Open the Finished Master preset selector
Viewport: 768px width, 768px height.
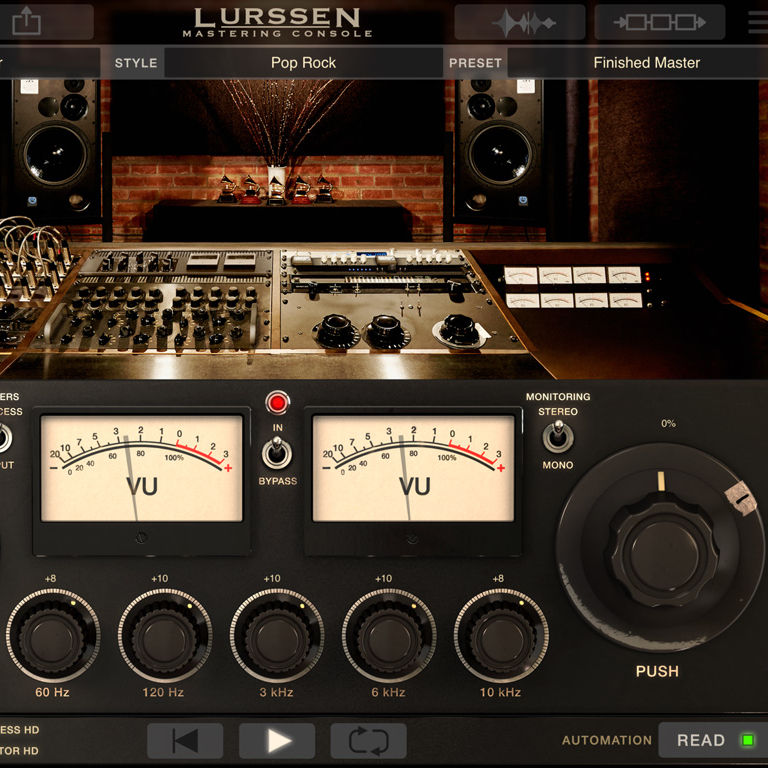pos(638,63)
